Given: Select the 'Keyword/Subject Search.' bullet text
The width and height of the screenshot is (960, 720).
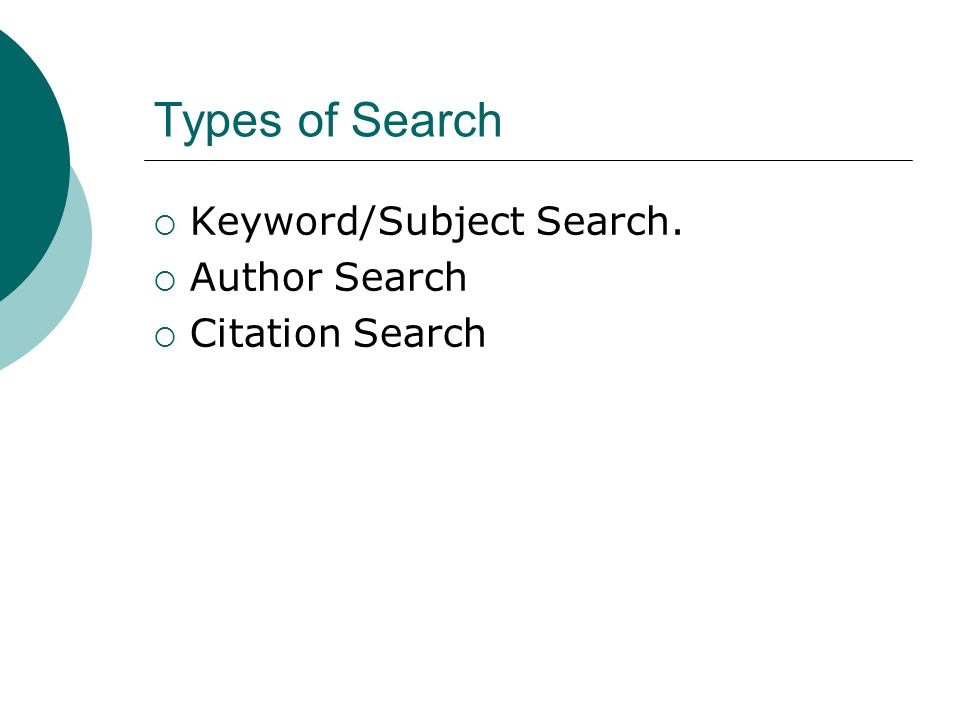Looking at the screenshot, I should pyautogui.click(x=436, y=222).
